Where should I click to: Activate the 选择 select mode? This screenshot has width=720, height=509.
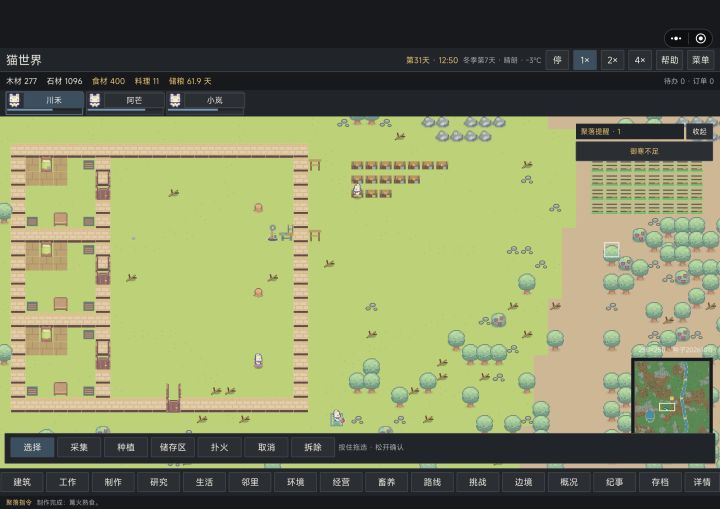(x=32, y=447)
